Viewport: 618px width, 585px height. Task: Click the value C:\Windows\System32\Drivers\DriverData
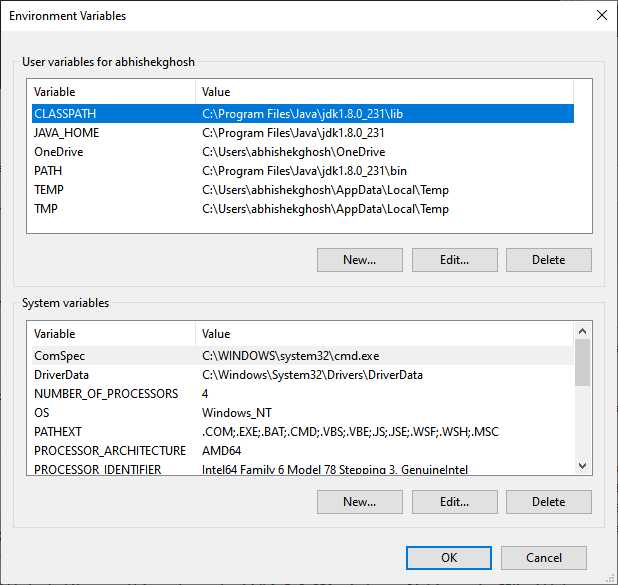pyautogui.click(x=312, y=374)
